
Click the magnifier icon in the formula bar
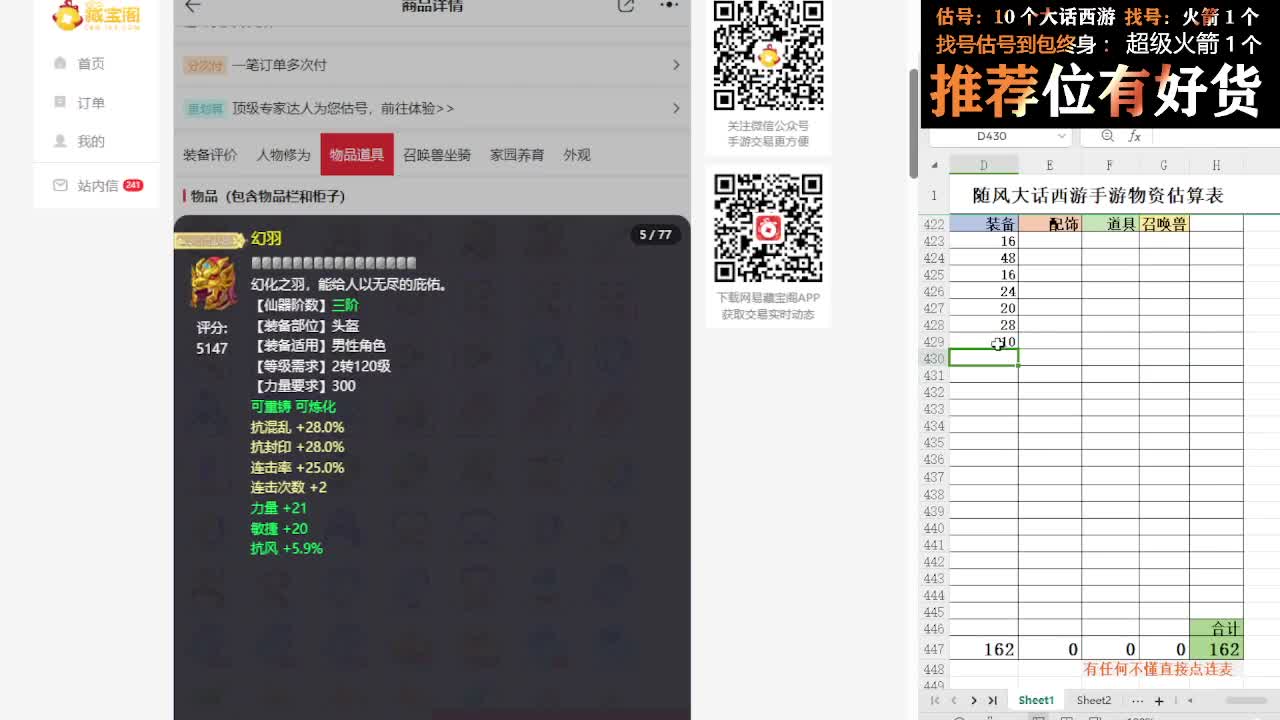1107,136
